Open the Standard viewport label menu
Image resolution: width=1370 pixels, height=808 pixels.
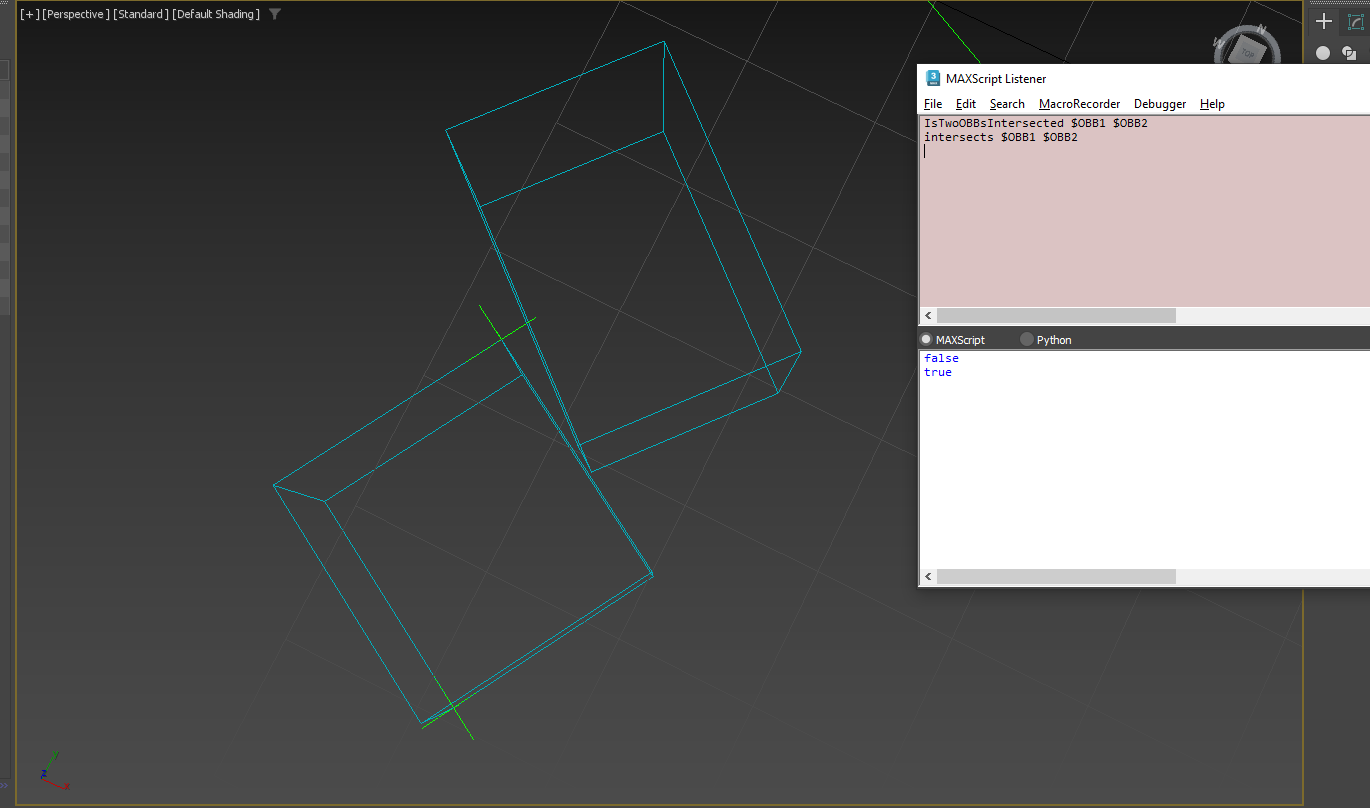(x=140, y=14)
